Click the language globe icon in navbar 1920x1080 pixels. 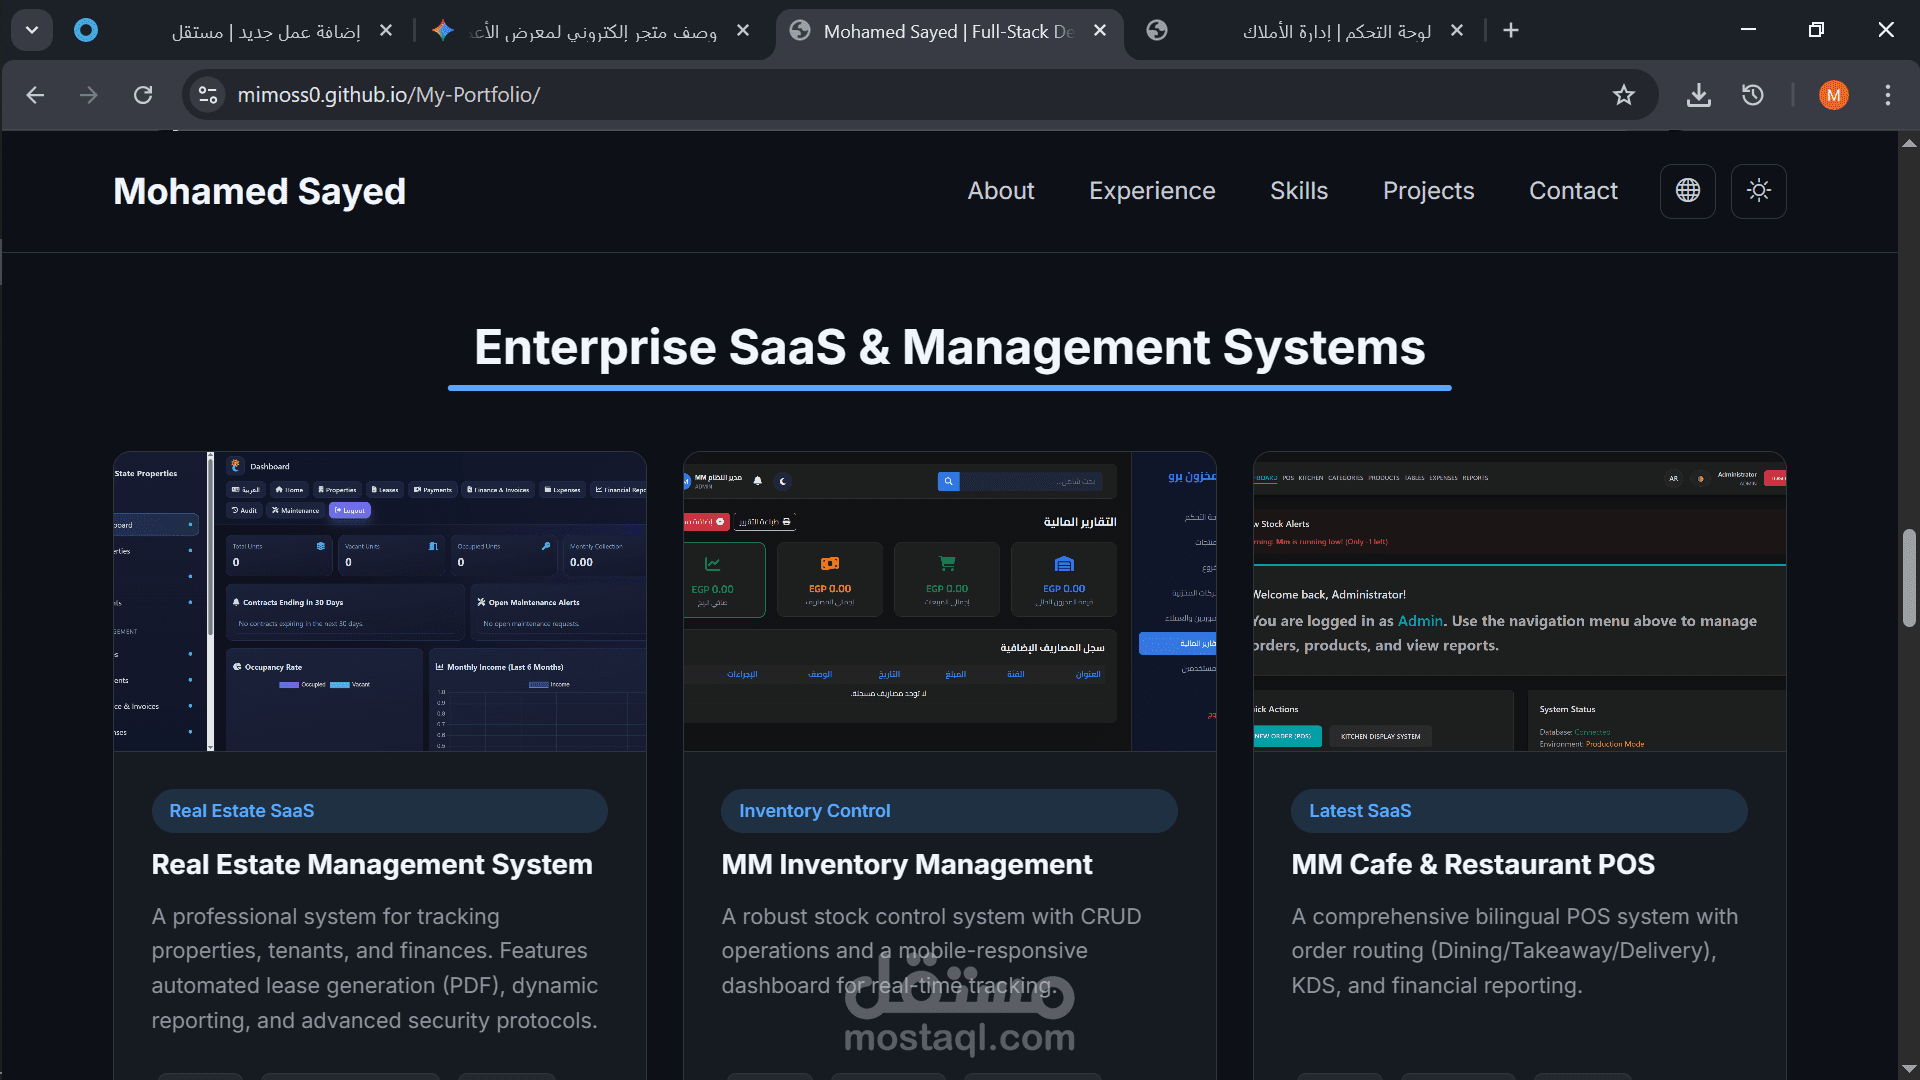(1687, 191)
